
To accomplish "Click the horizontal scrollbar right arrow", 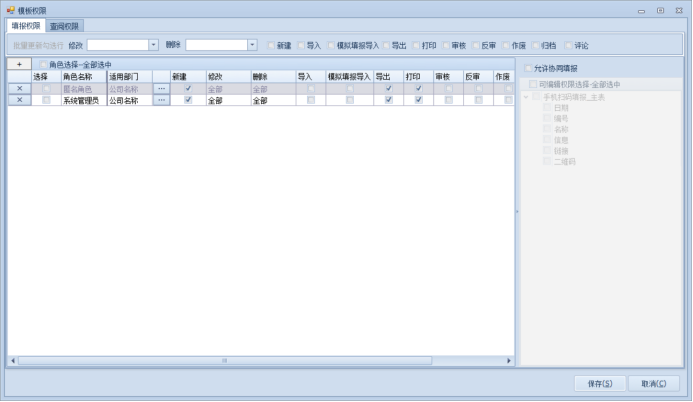I will point(510,360).
